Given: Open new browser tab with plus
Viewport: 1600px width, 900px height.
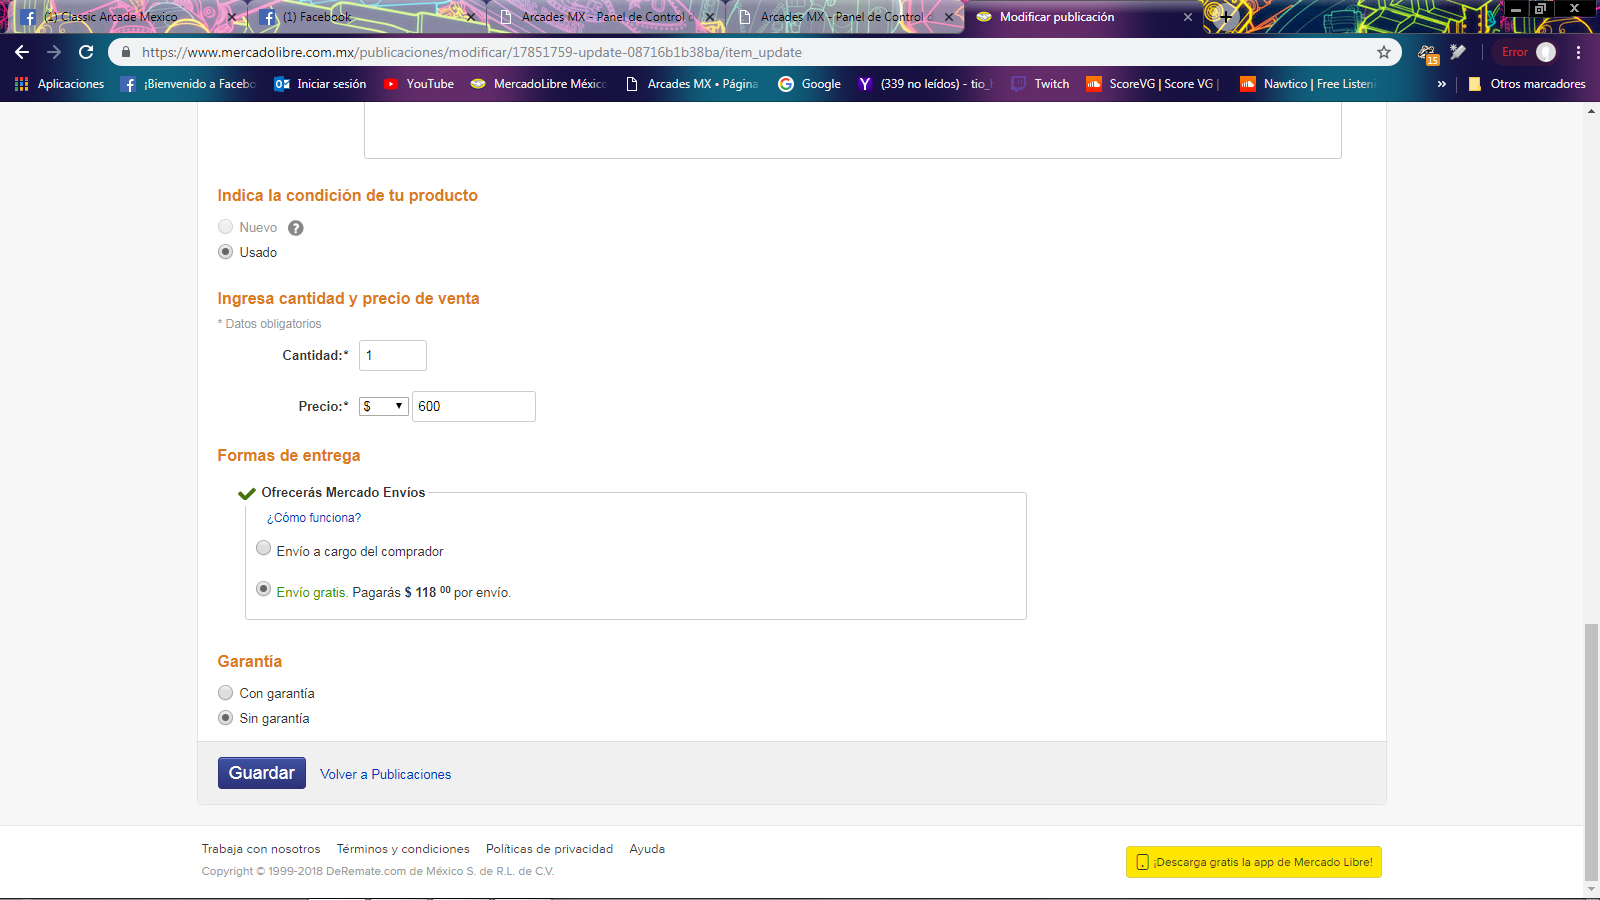Looking at the screenshot, I should (1225, 17).
